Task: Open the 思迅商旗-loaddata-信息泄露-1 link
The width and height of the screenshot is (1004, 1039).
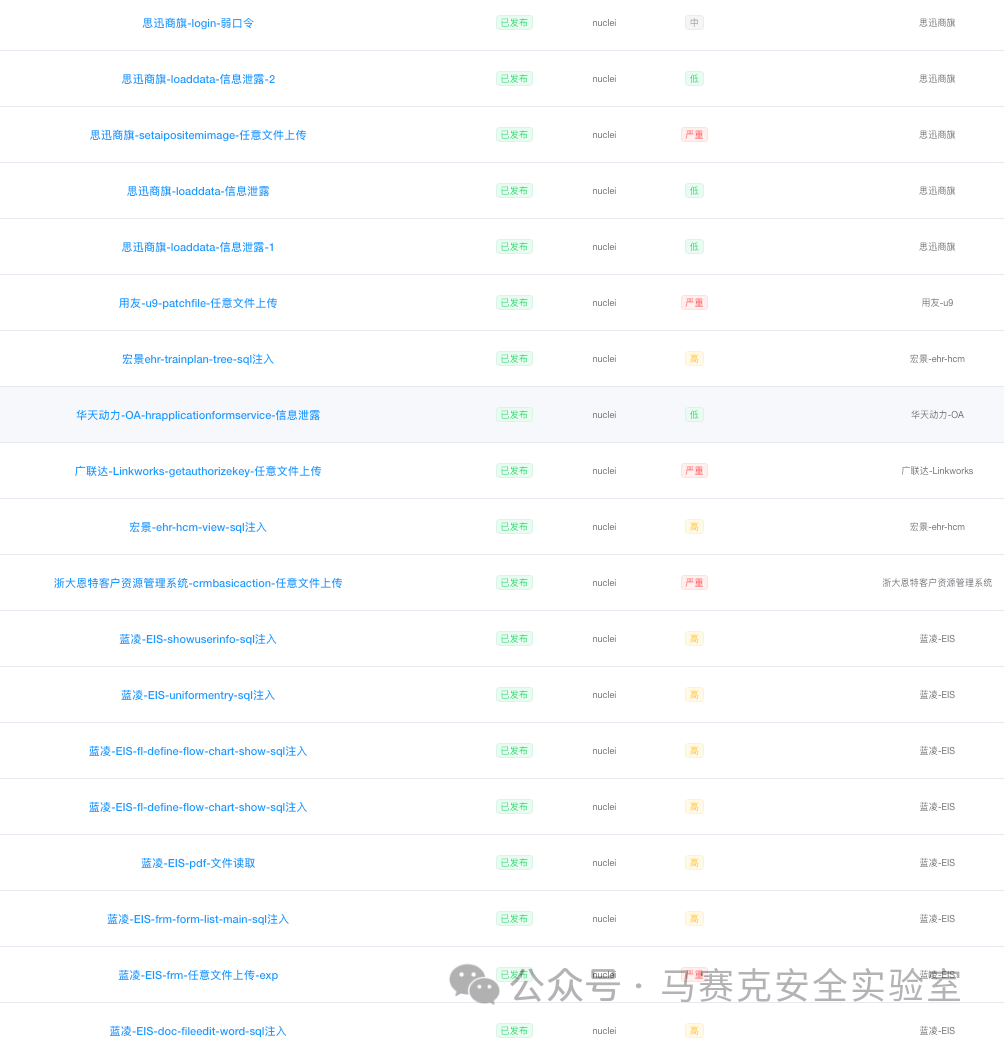Action: pyautogui.click(x=198, y=247)
